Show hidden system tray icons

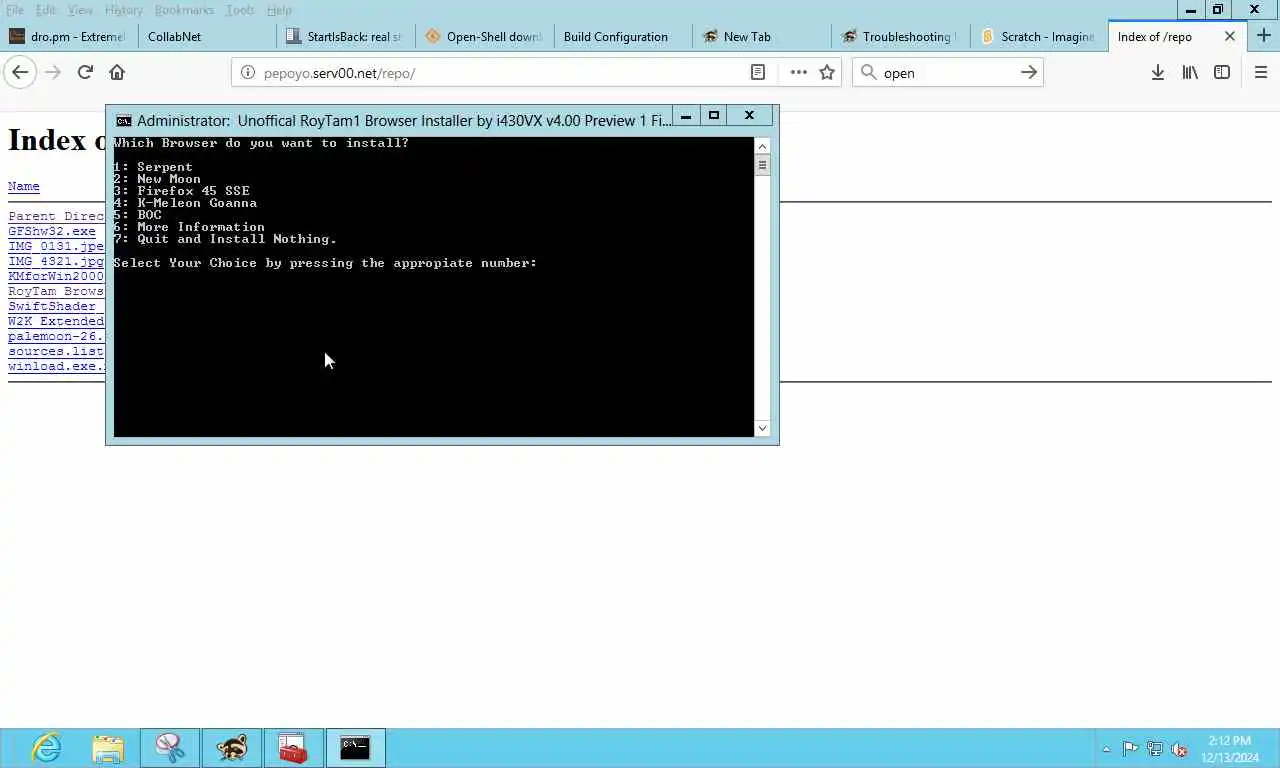(x=1106, y=749)
